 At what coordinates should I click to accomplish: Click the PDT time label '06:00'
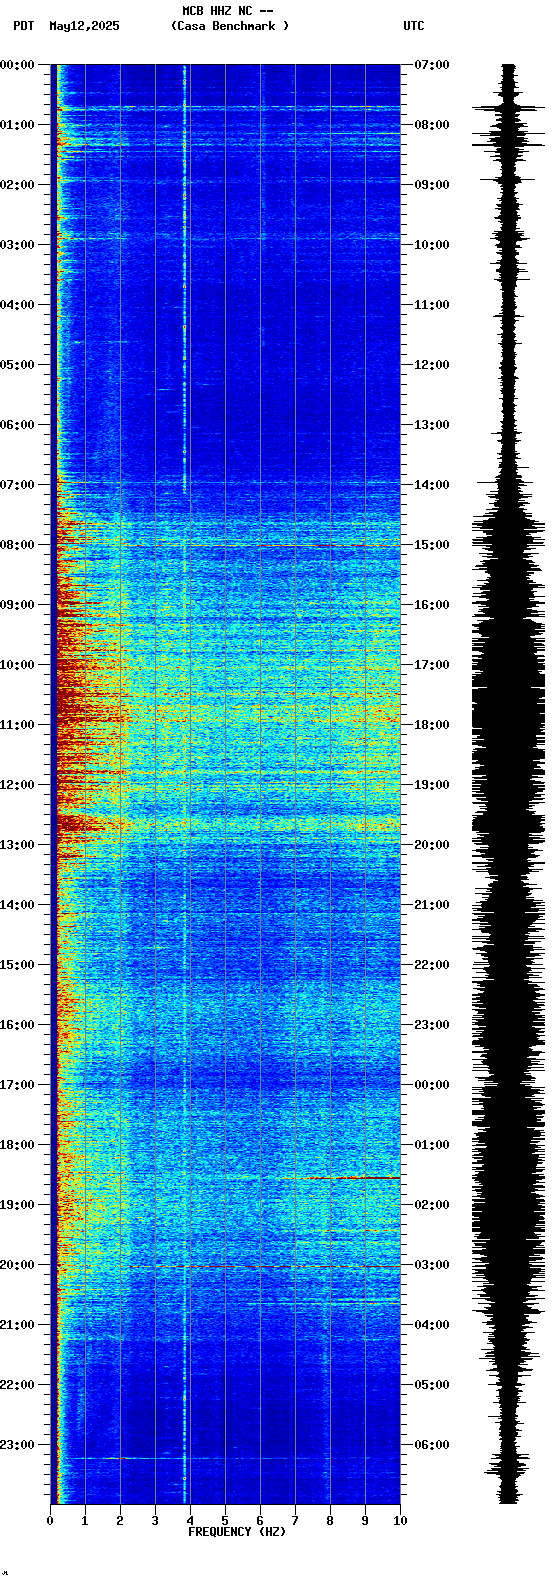point(17,425)
